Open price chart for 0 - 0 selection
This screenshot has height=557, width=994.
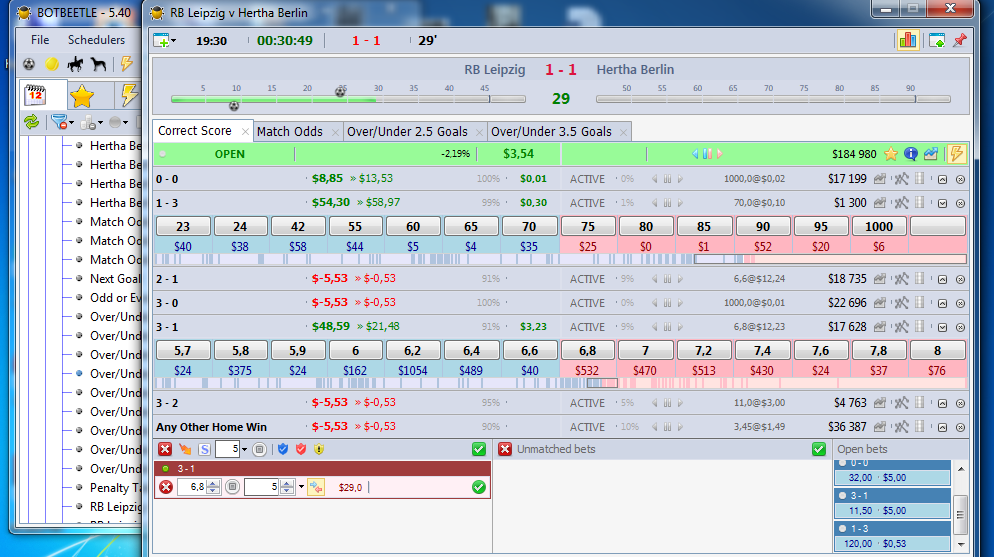coord(879,179)
